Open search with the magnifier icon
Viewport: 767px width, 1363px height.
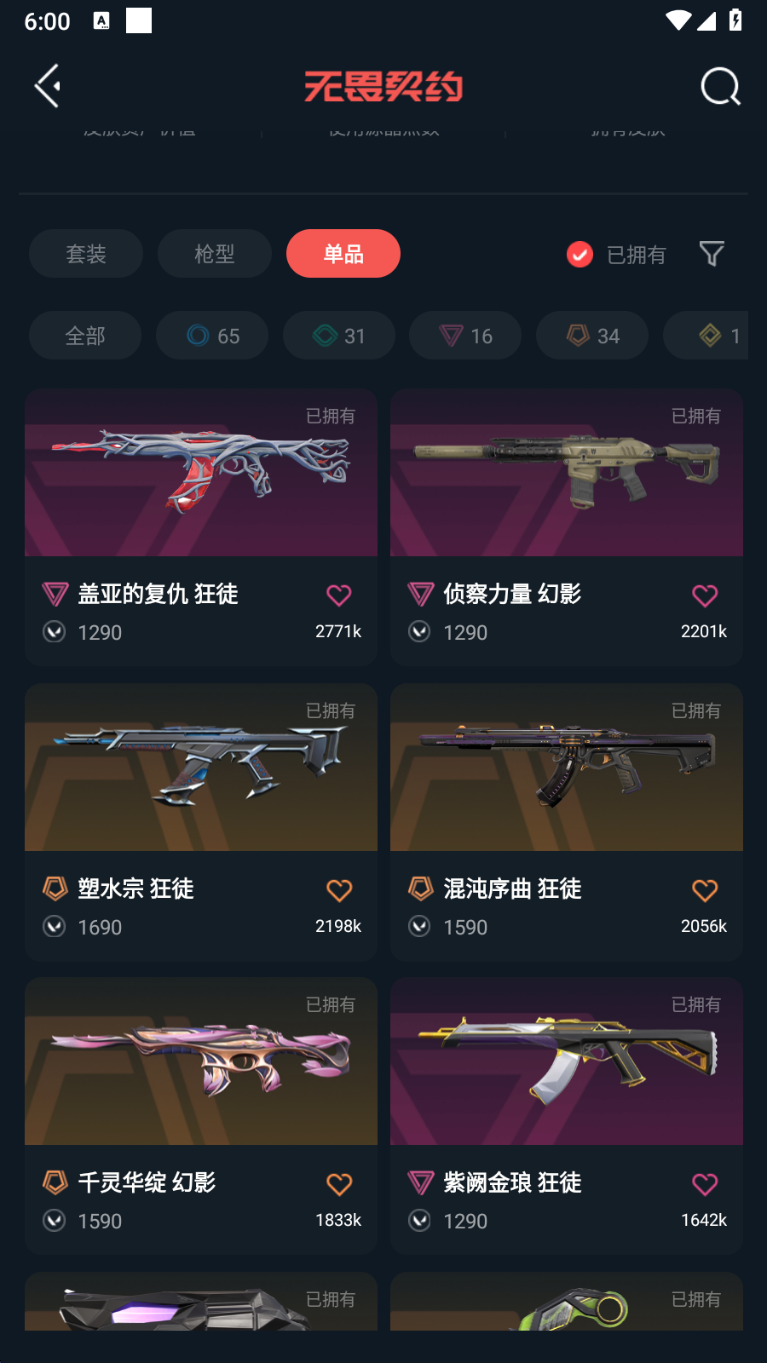720,87
